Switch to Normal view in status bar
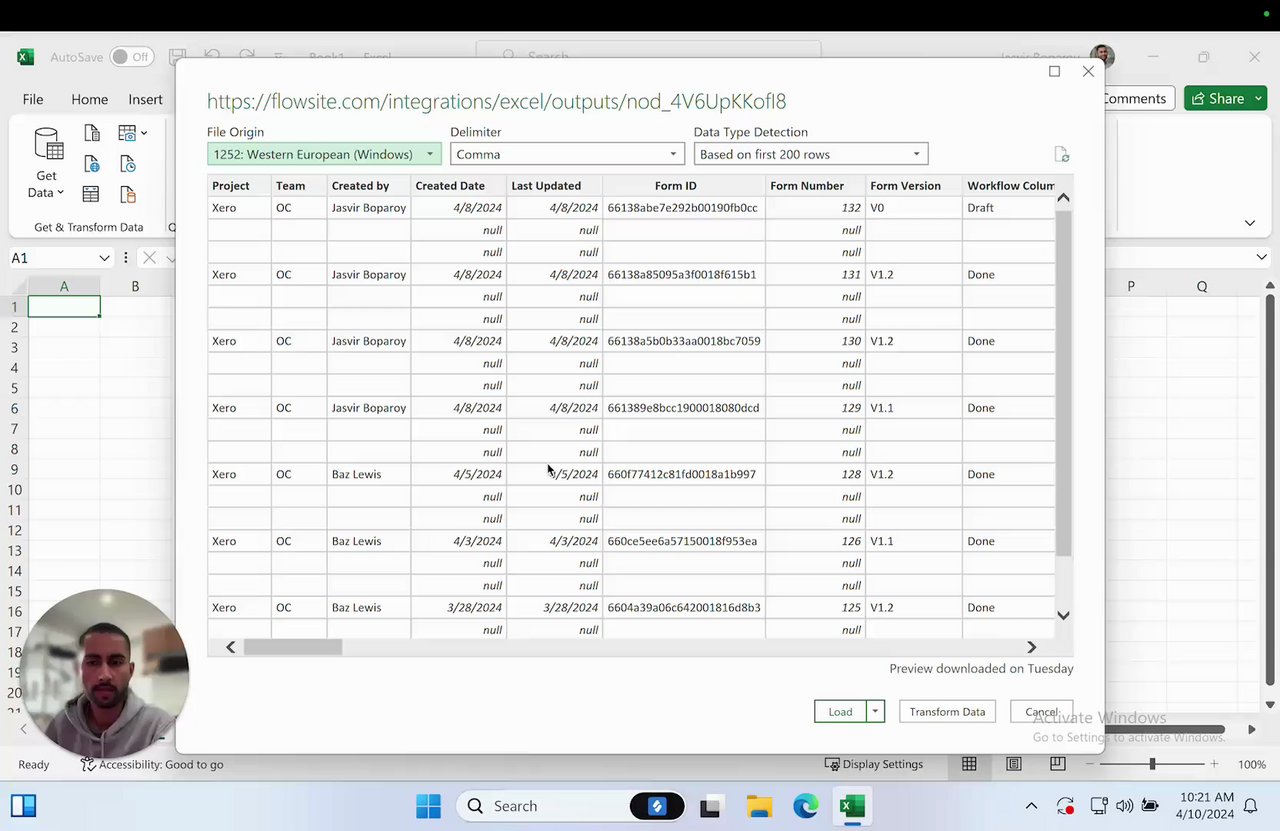1280x831 pixels. tap(969, 764)
